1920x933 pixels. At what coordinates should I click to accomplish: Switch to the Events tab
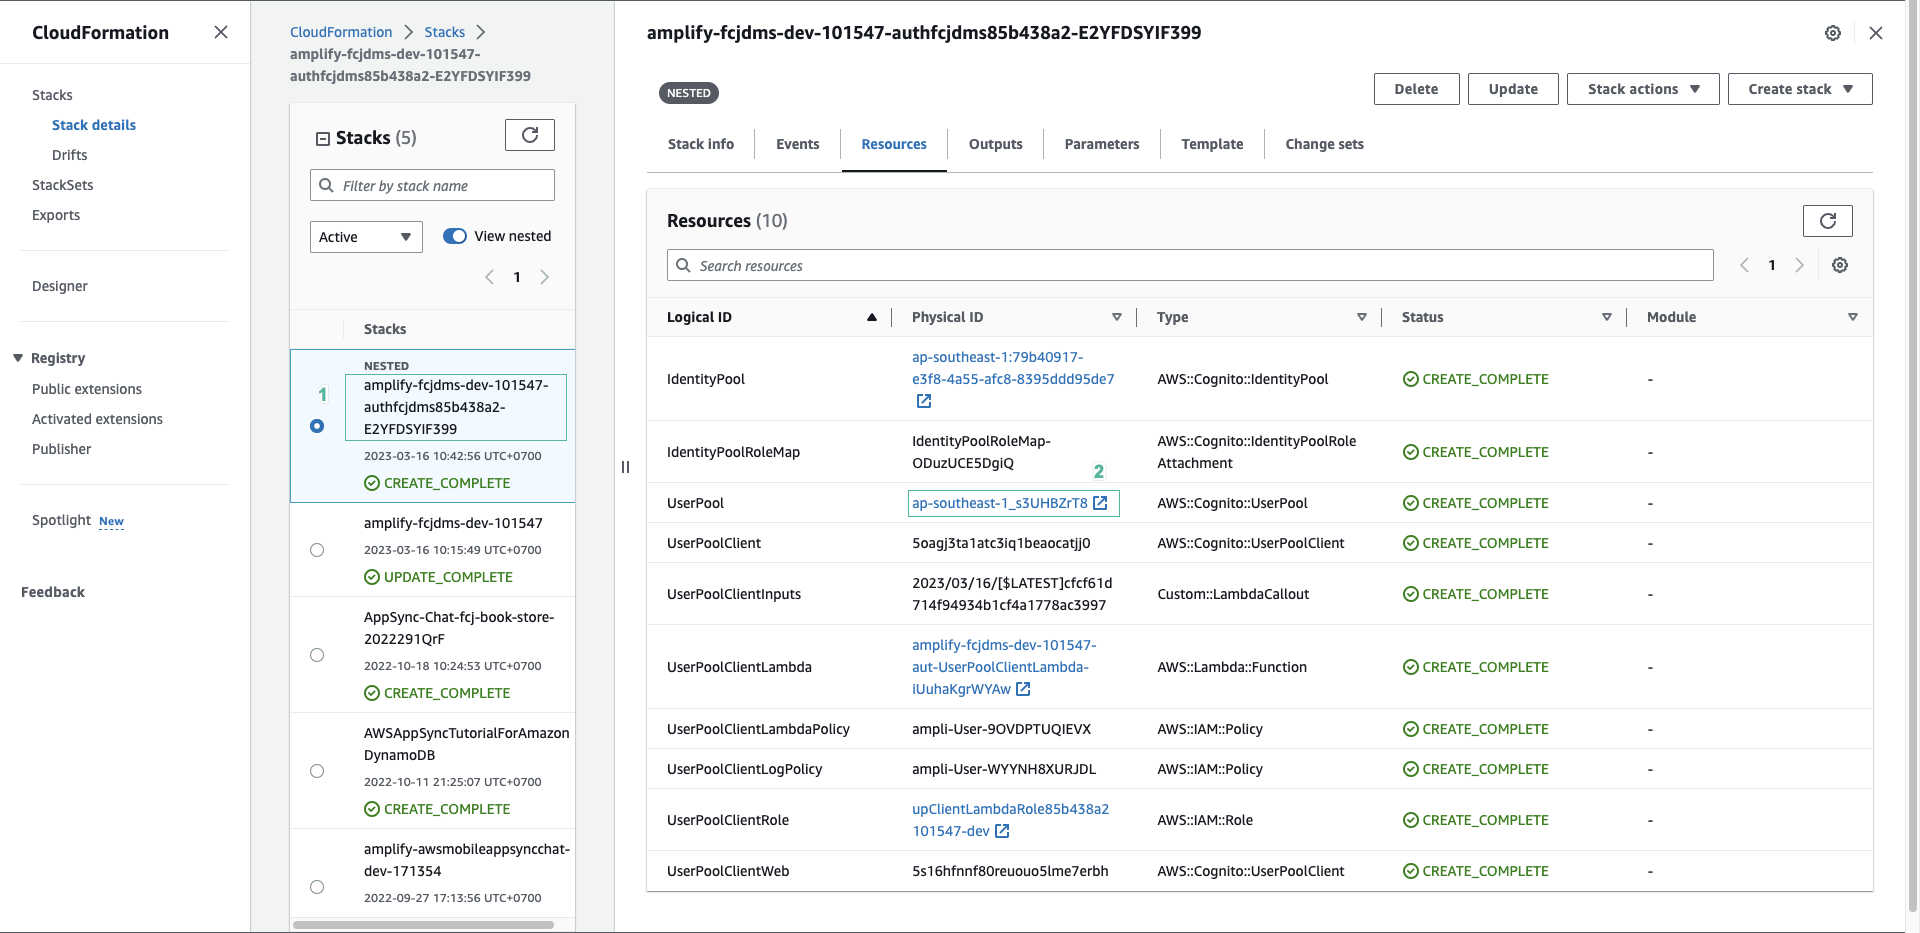point(798,144)
